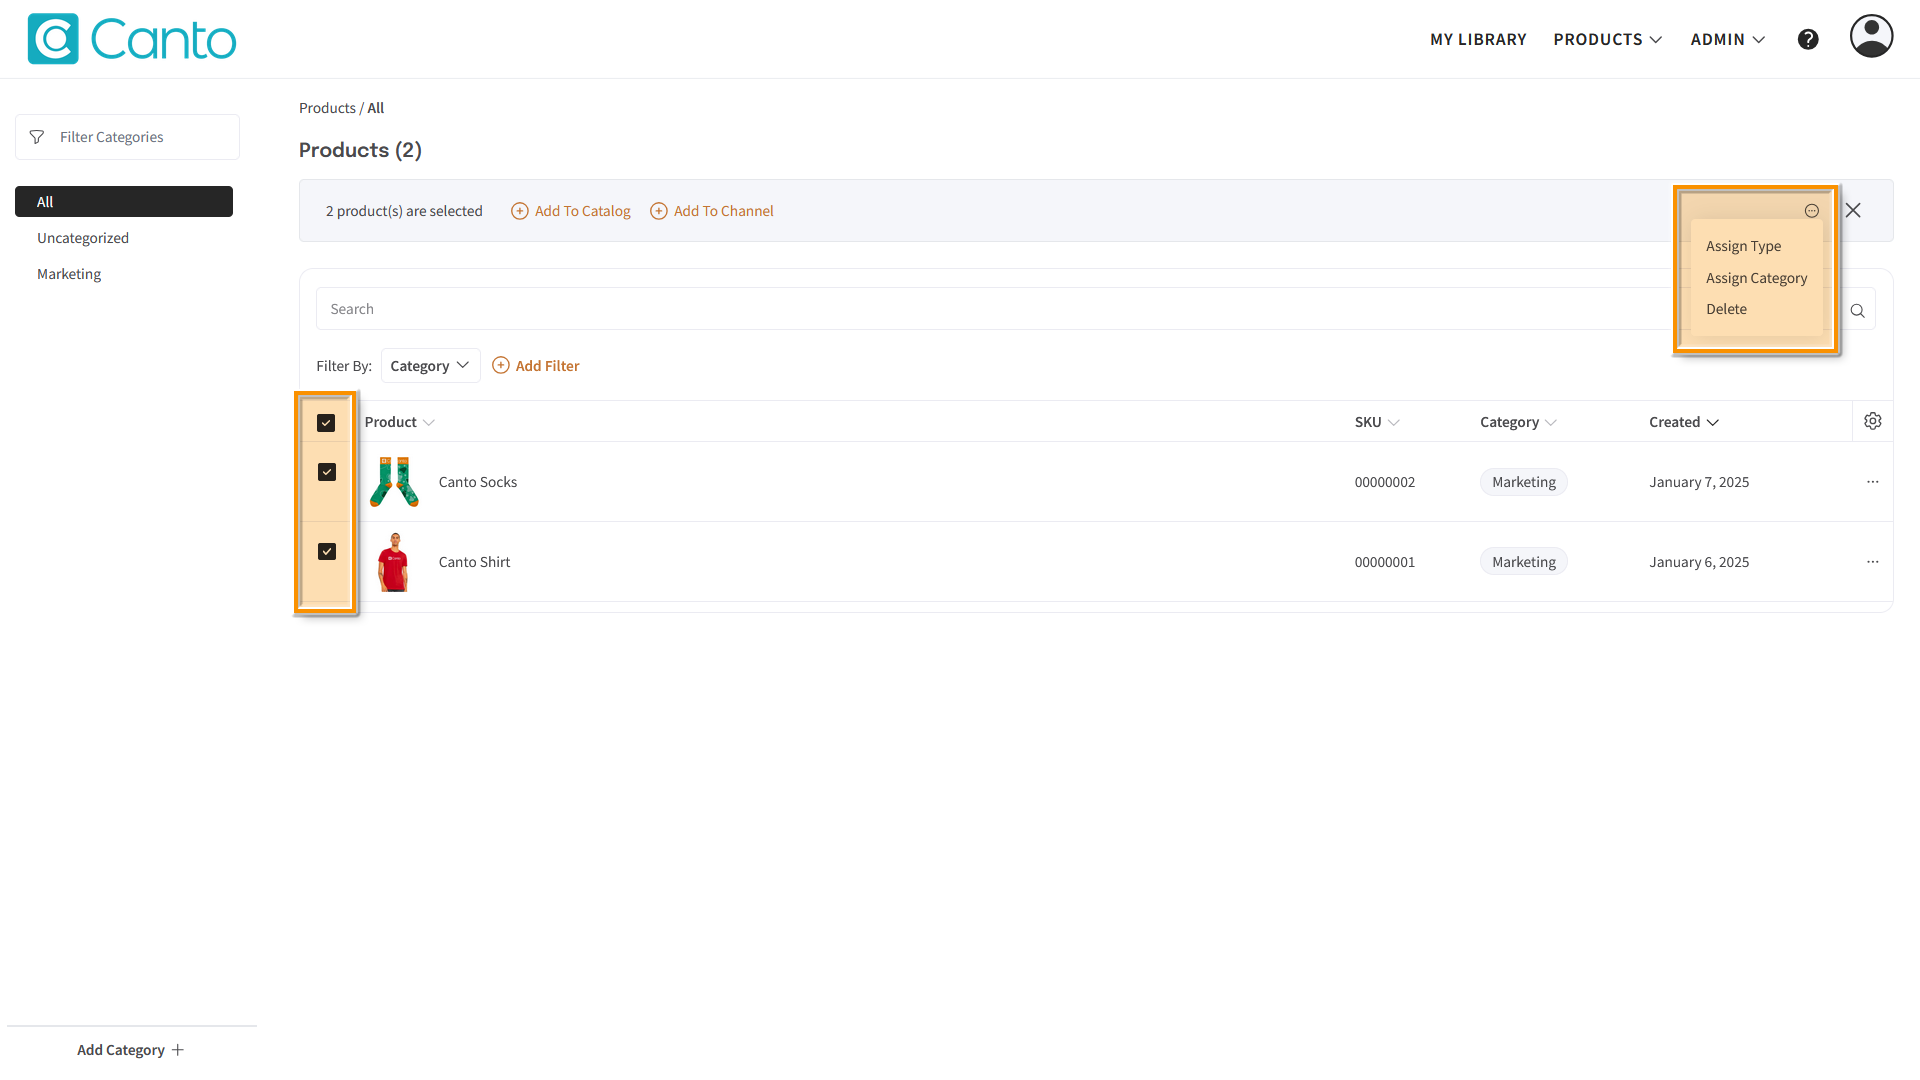Click SKU 00000001
The image size is (1920, 1080).
coord(1385,562)
